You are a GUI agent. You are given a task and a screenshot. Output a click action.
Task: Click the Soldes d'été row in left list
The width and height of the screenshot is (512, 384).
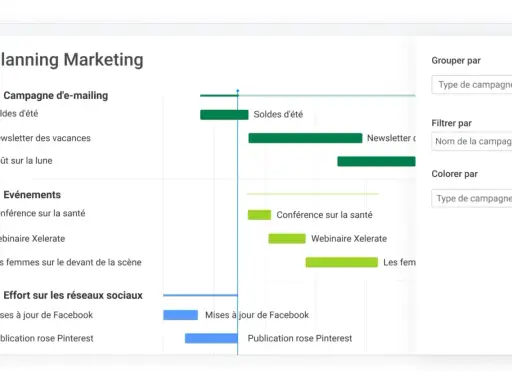point(19,114)
